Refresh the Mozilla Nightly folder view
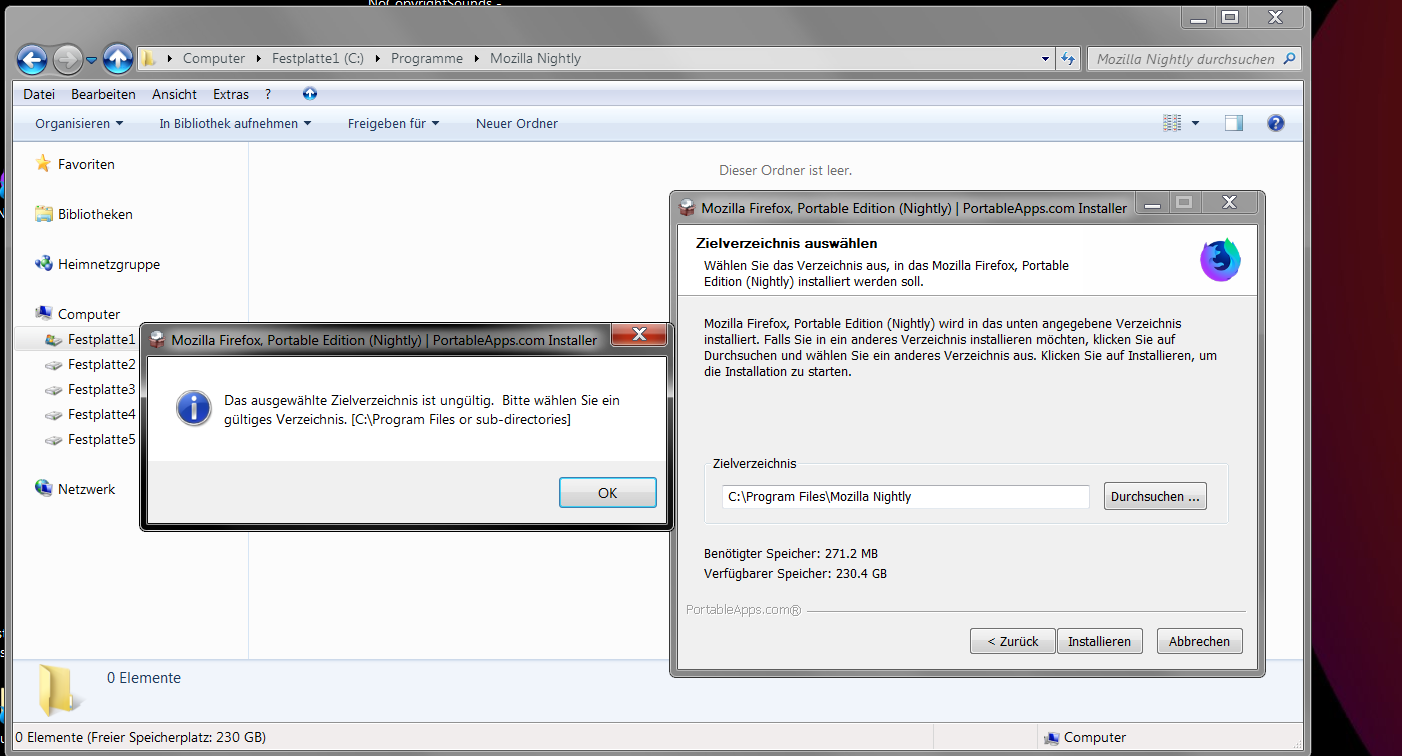The image size is (1402, 756). [x=1068, y=58]
